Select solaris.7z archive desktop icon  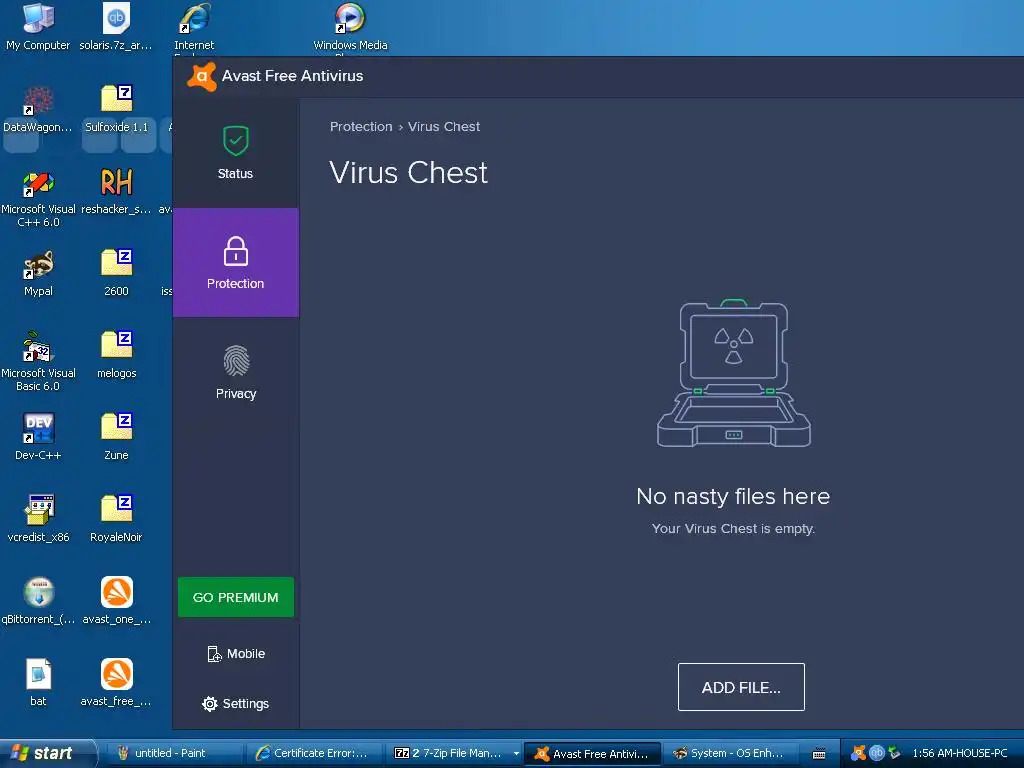116,27
